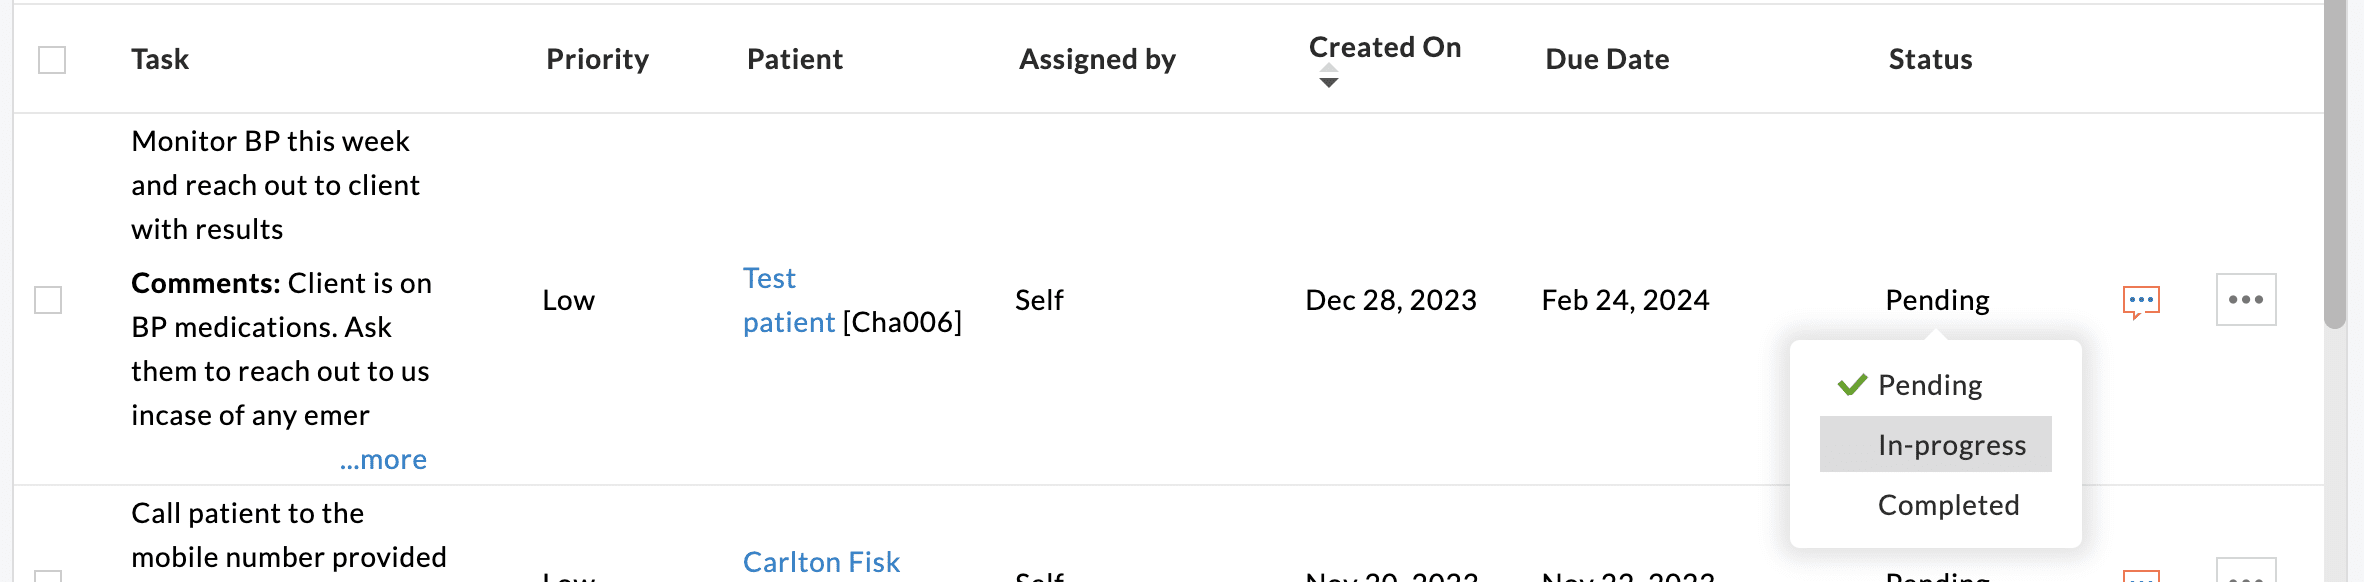This screenshot has width=2364, height=582.
Task: Open the ellipsis menu on Carlton Fisk's row
Action: [2246, 576]
